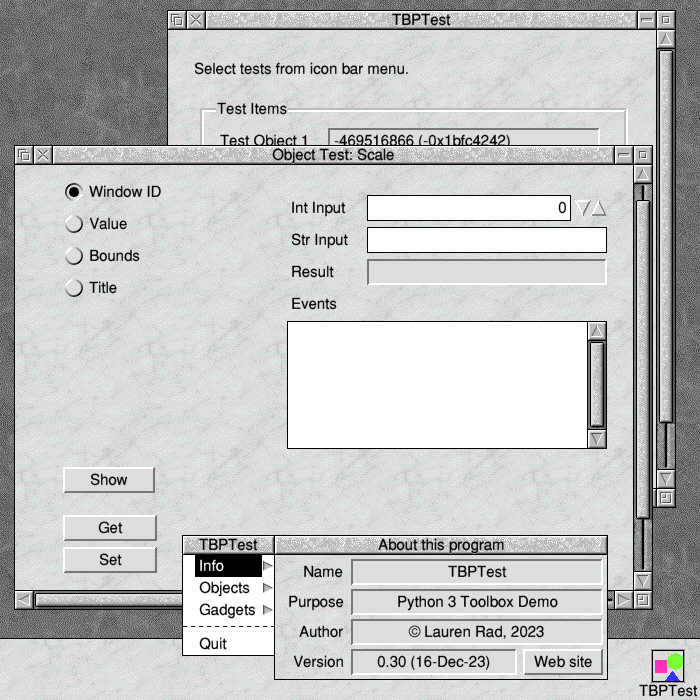The height and width of the screenshot is (700, 700).
Task: Click the 'Select tests from icon bar menu.' text
Action: [301, 69]
